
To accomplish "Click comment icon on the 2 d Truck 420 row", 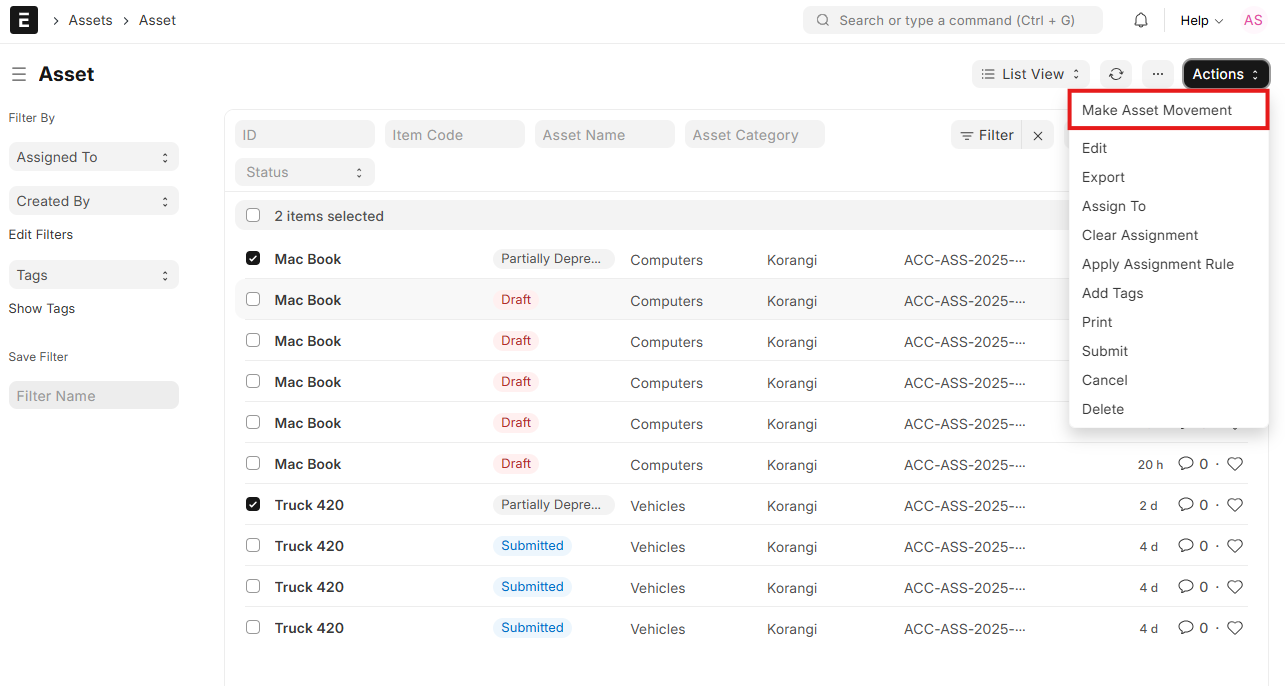I will click(1186, 505).
